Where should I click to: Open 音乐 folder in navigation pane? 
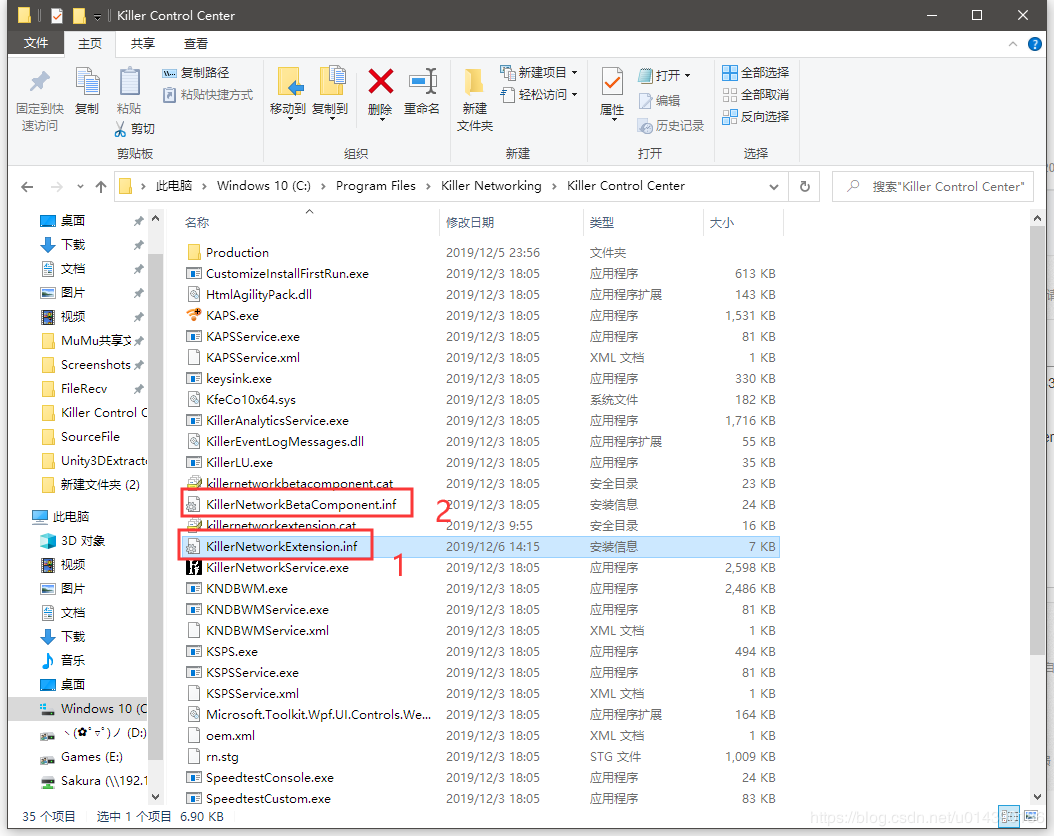click(x=73, y=661)
